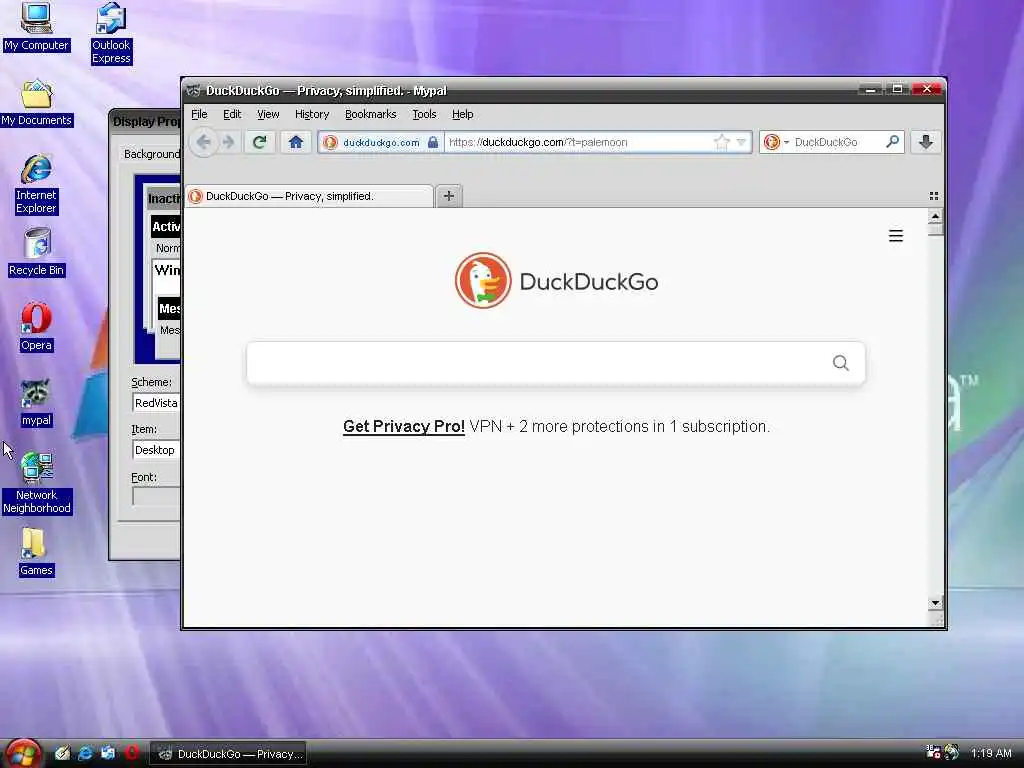Click the DuckDuckGo logo on the page
1024x768 pixels.
[x=556, y=281]
